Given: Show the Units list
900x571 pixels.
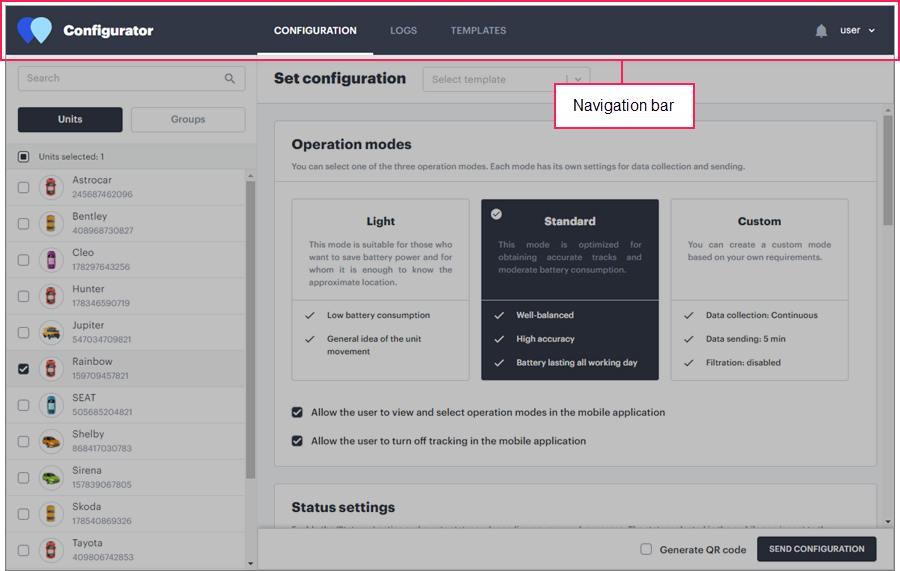Looking at the screenshot, I should coord(70,119).
